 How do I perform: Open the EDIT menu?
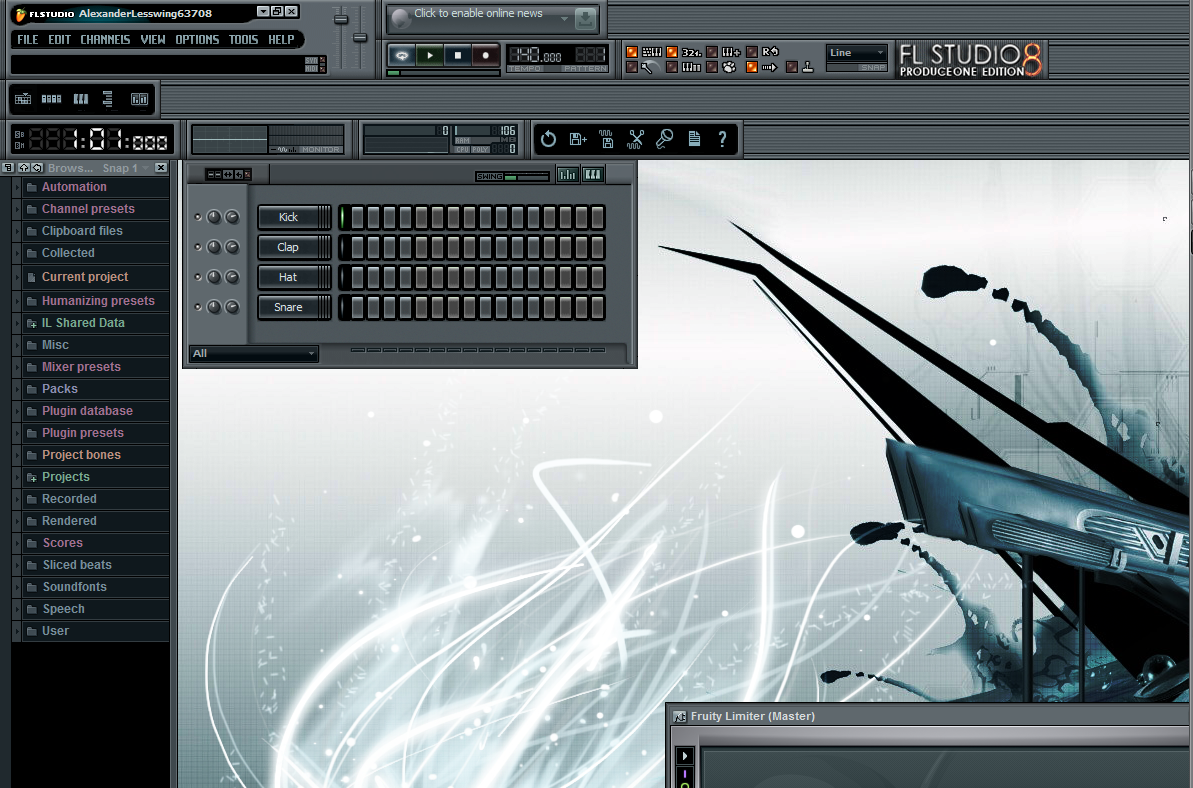[59, 40]
